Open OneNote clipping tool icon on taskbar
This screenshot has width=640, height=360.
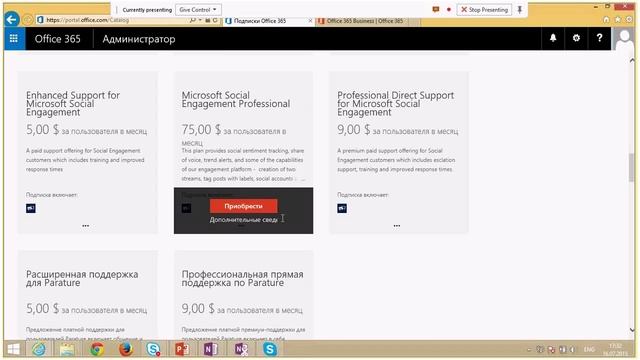click(x=241, y=349)
